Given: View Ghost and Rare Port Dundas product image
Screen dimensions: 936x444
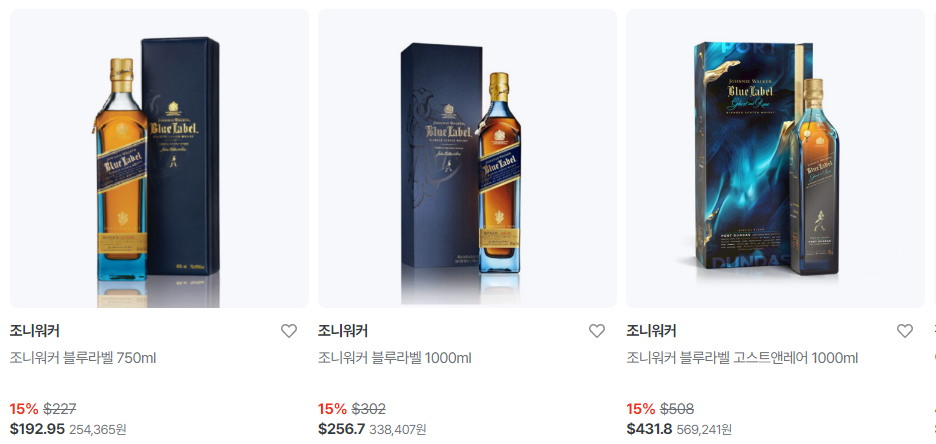Looking at the screenshot, I should [x=775, y=158].
